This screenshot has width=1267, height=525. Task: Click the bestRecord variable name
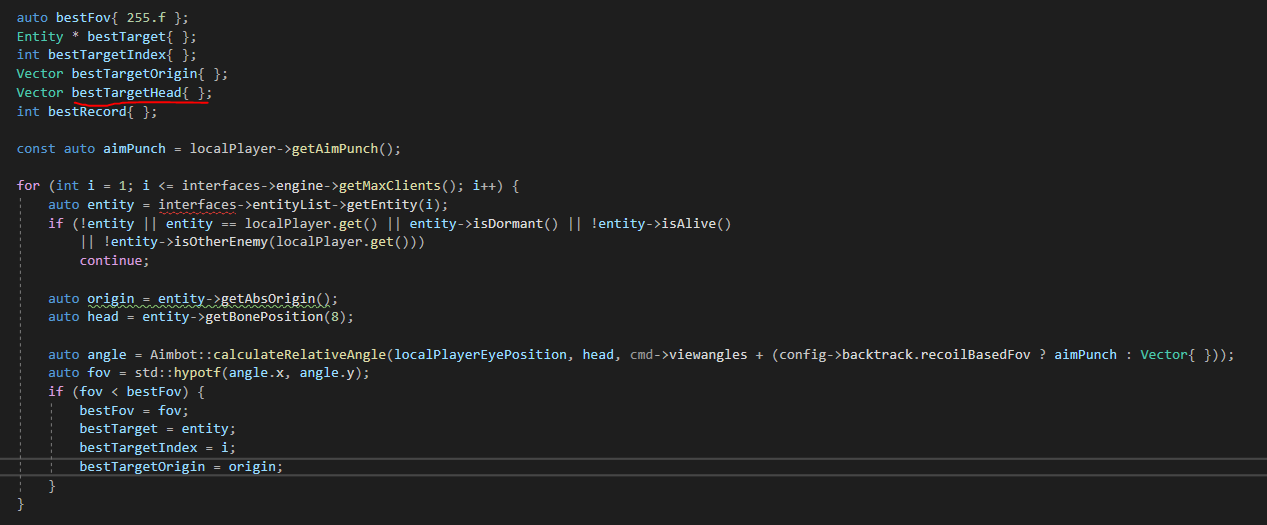tap(87, 111)
